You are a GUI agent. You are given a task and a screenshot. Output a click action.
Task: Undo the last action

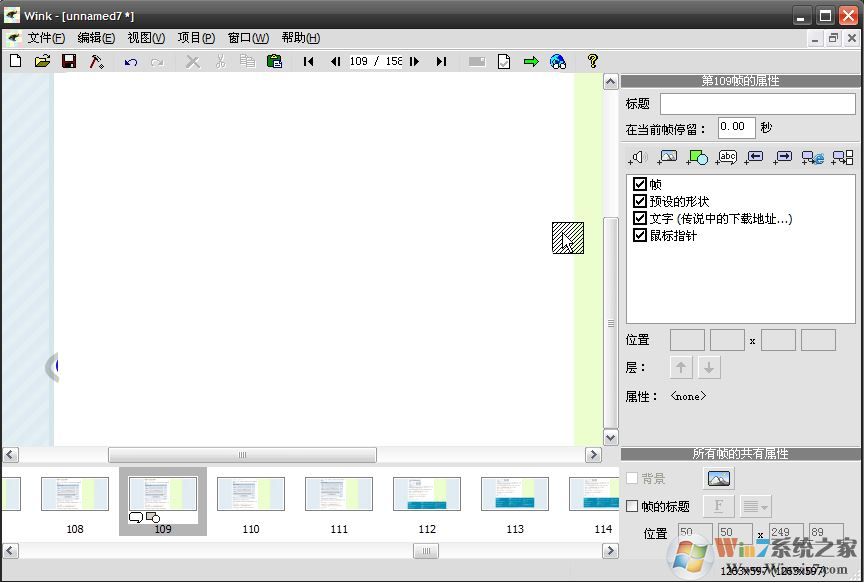129,61
